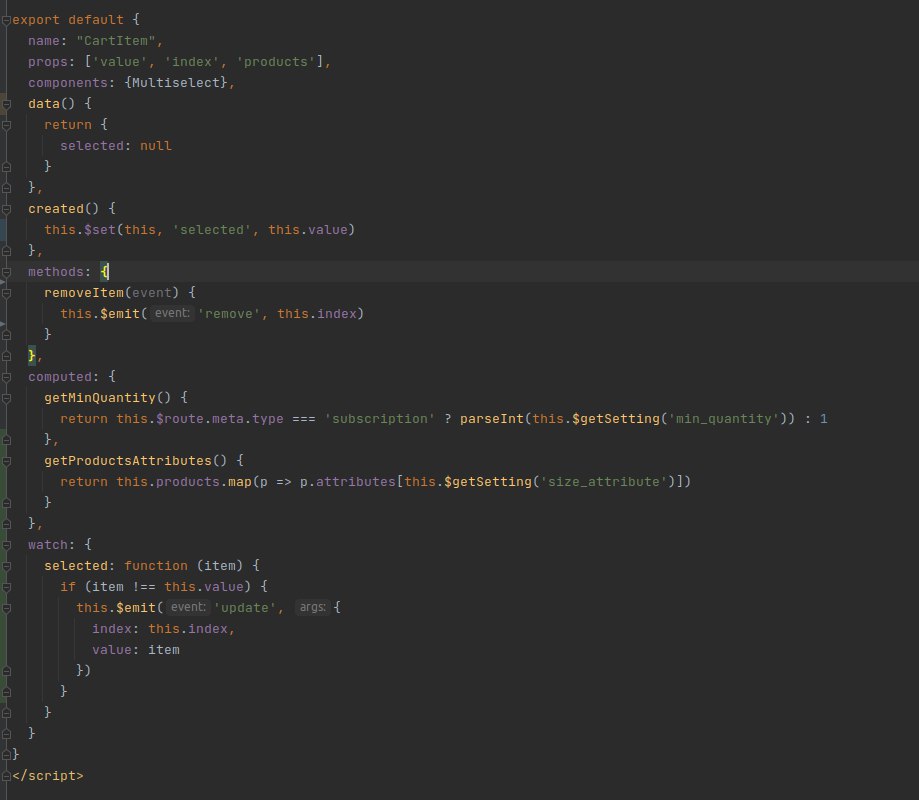Click the 'subscription' string literal

(380, 418)
